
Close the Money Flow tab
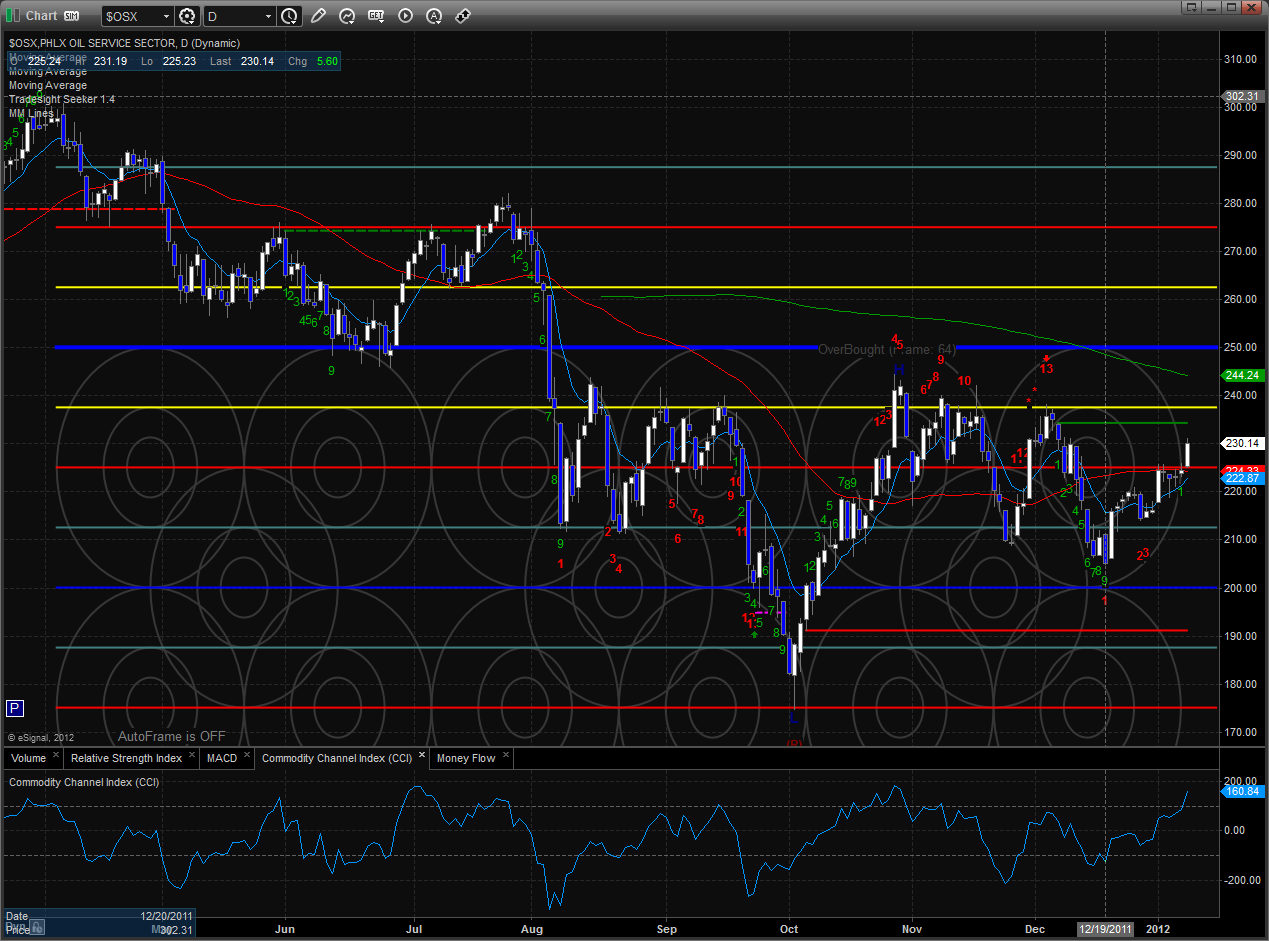506,757
